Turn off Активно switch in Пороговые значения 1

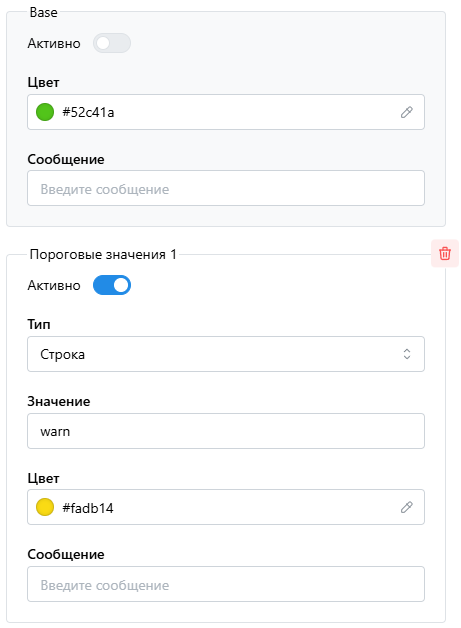point(112,285)
